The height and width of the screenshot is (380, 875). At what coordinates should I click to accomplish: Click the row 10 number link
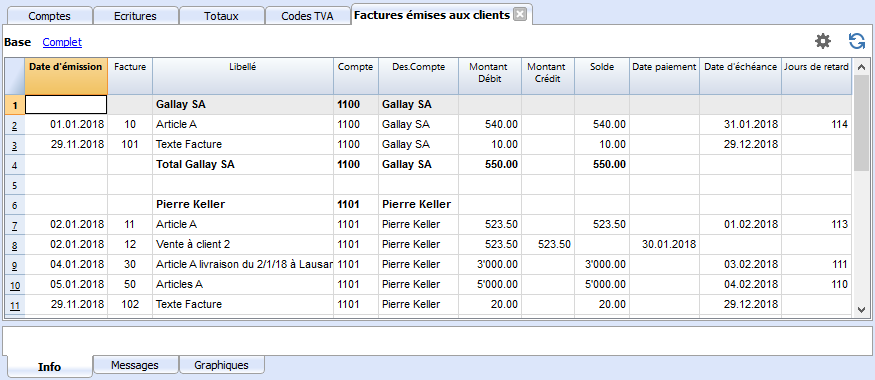[15, 285]
